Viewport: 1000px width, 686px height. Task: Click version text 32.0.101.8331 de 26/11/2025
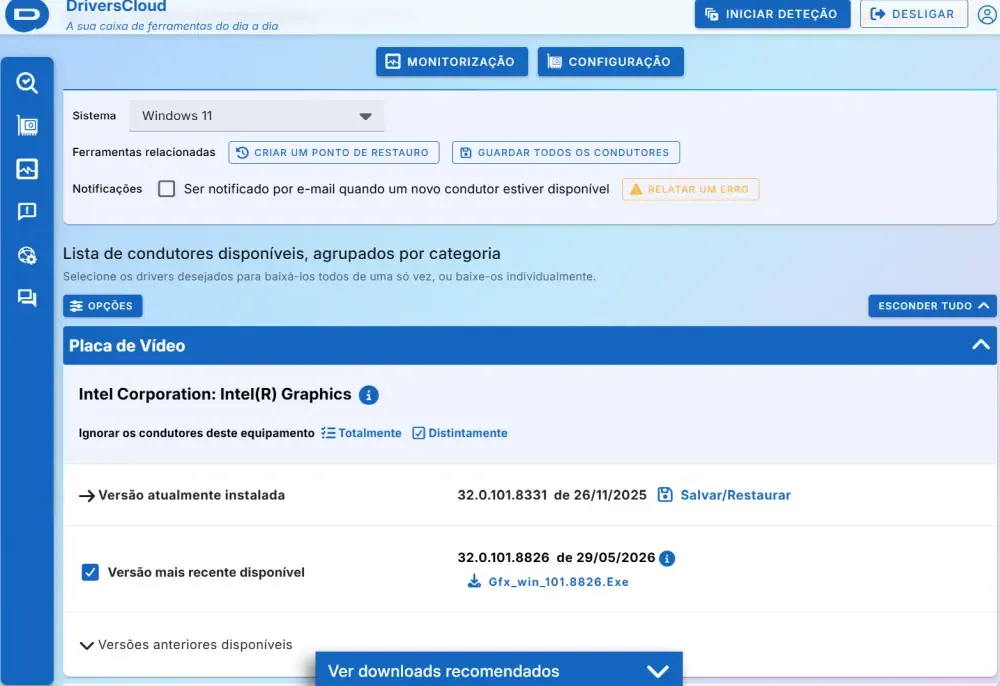pos(552,495)
